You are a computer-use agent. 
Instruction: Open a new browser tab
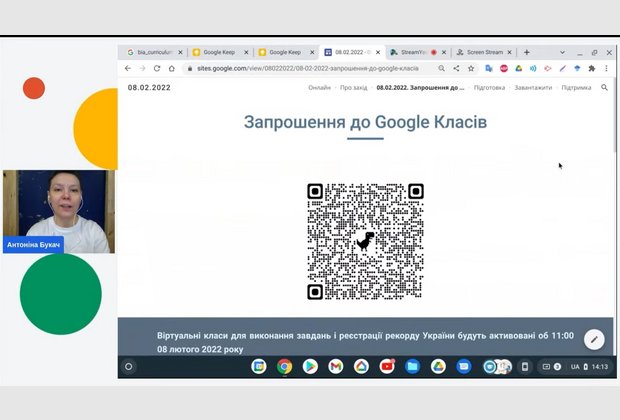527,52
